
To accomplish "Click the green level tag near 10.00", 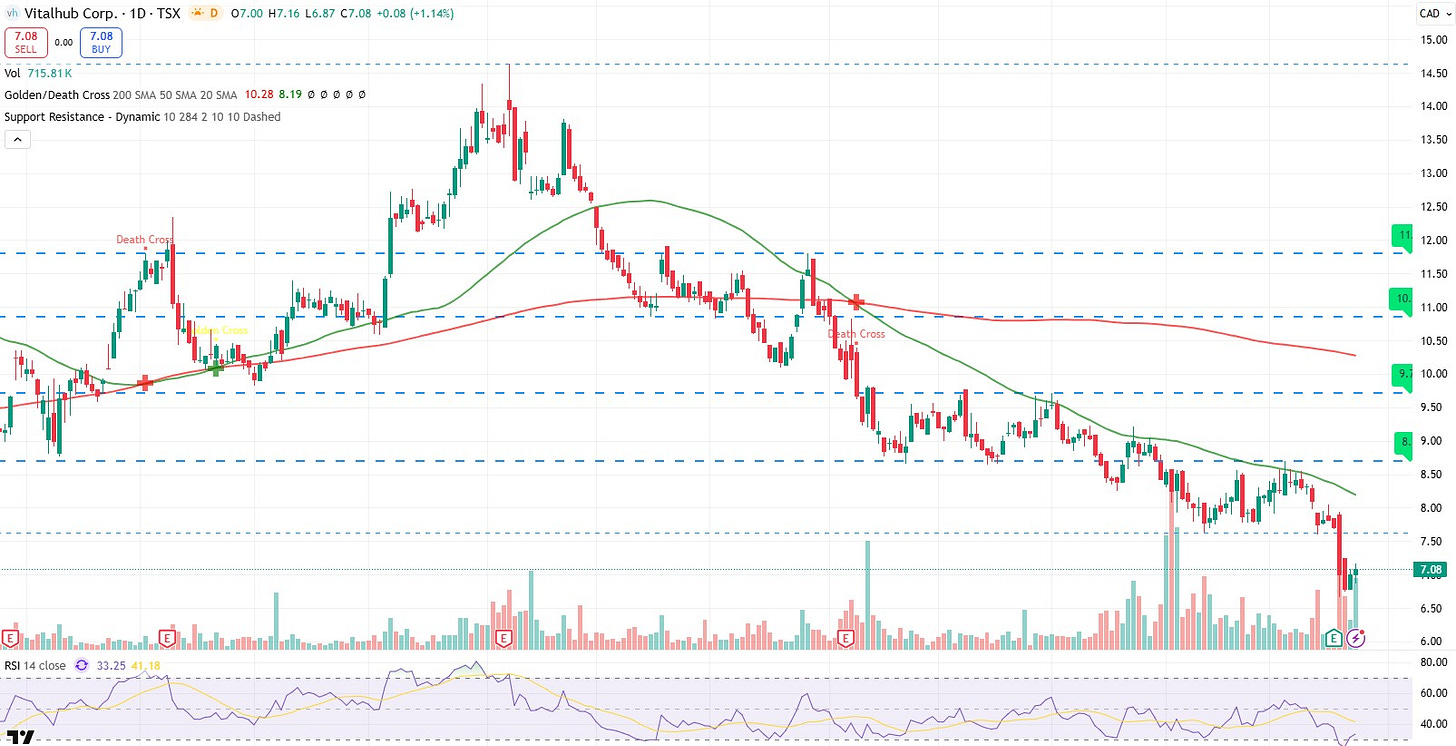I will click(x=1404, y=376).
